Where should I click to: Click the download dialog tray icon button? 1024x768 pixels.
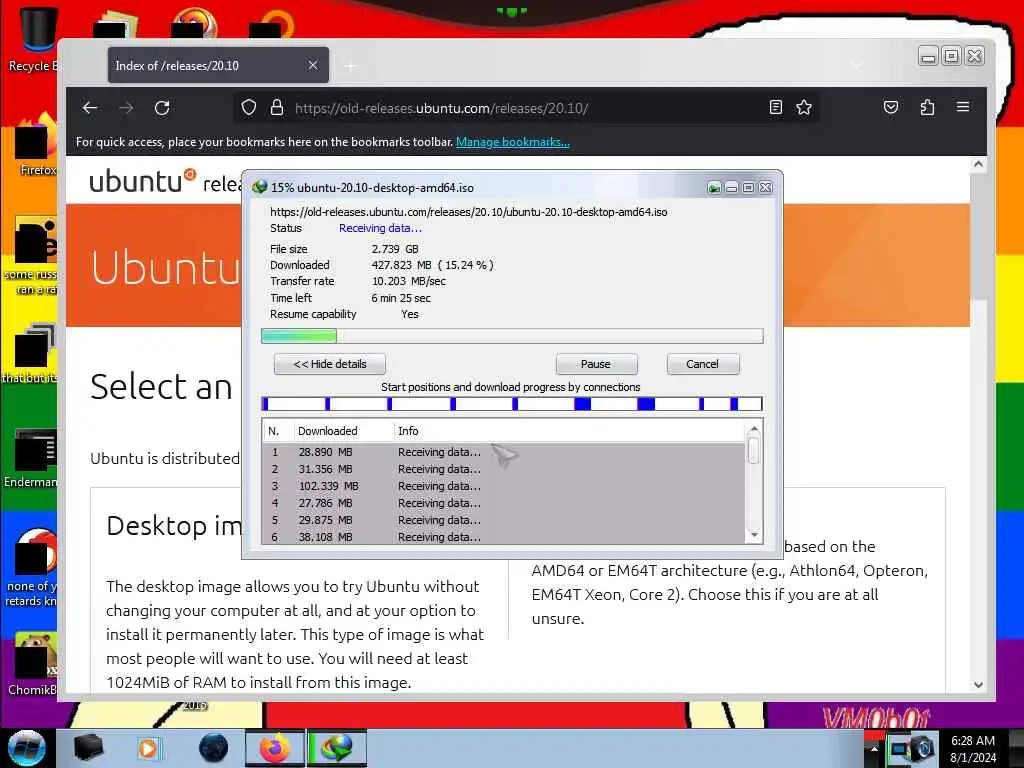click(714, 188)
